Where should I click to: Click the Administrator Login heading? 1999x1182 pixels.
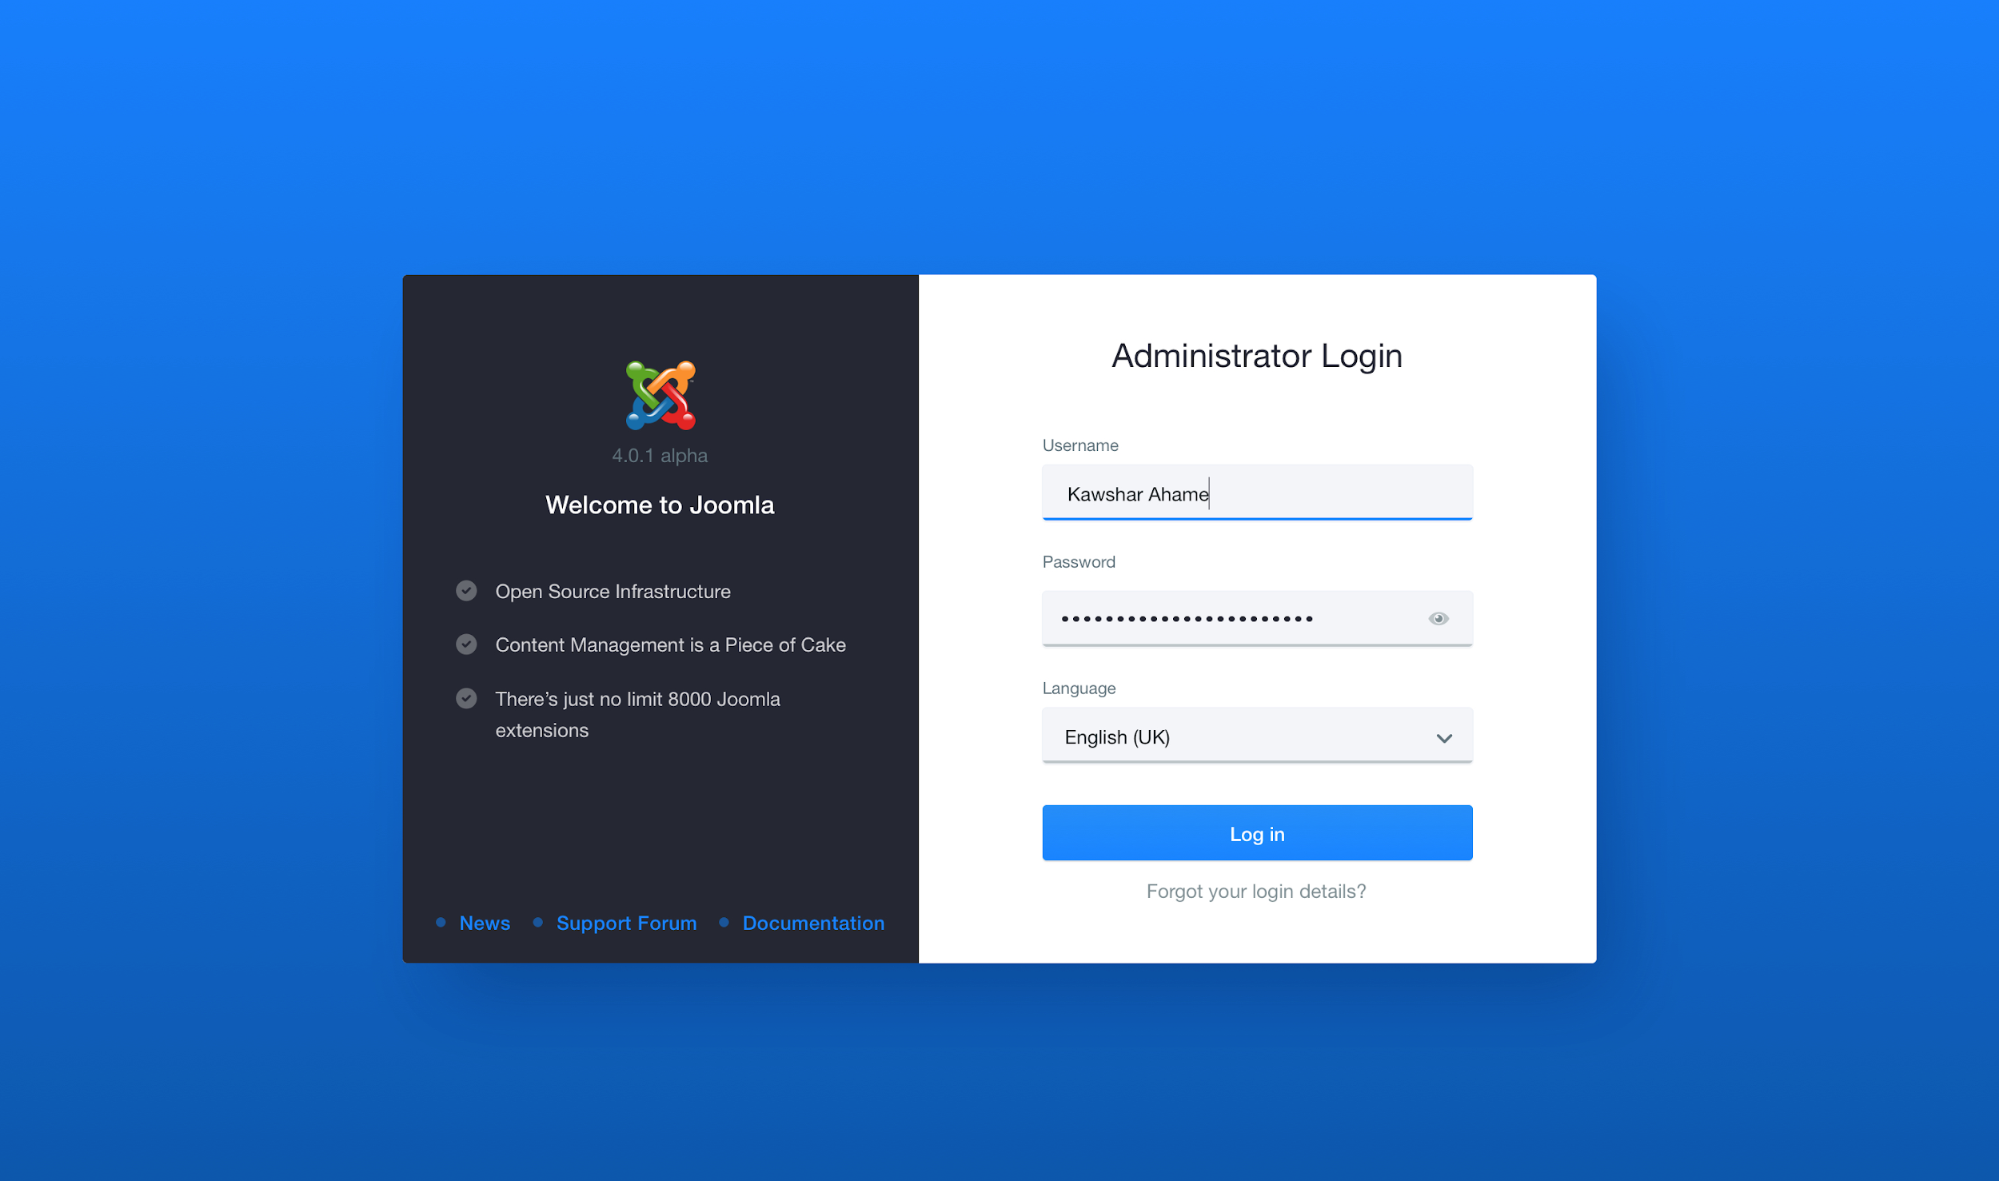(x=1257, y=356)
